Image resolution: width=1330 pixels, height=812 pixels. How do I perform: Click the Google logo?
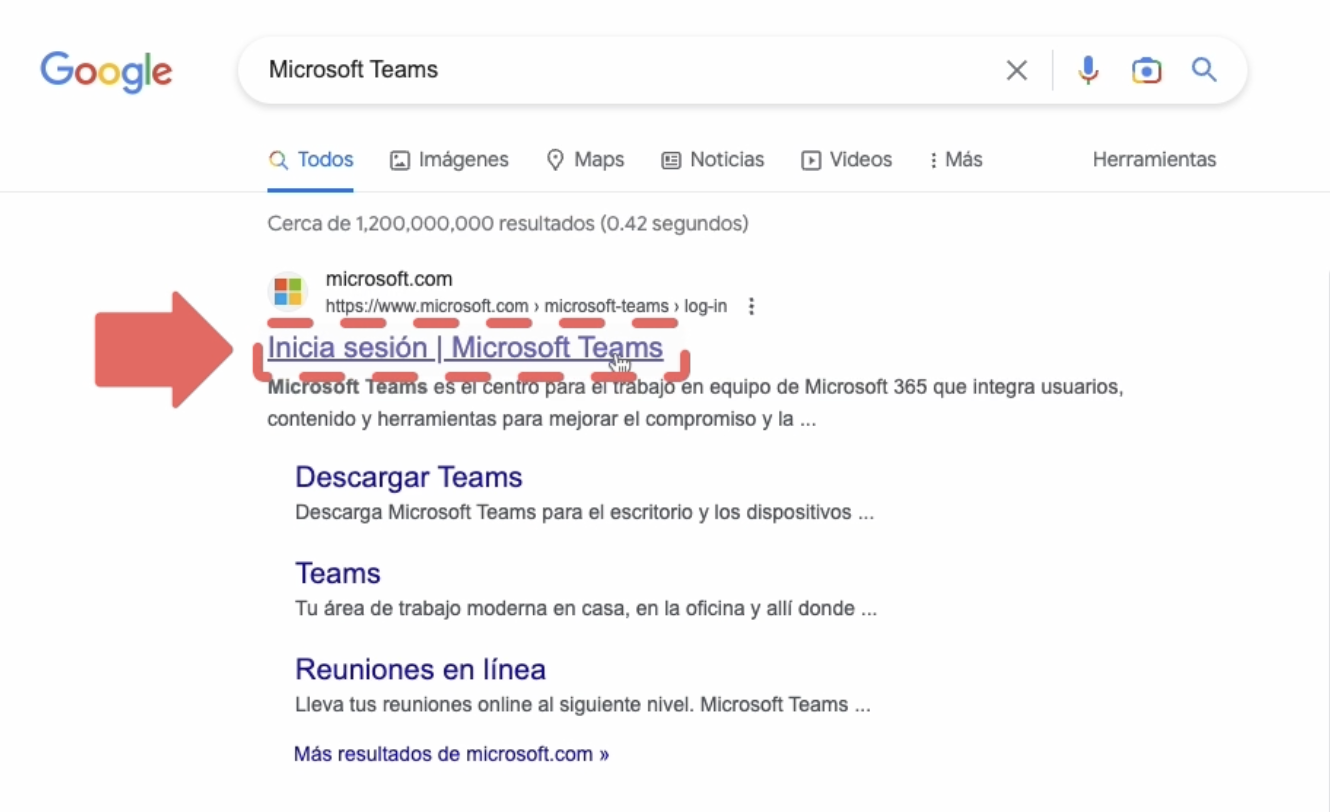pos(106,71)
